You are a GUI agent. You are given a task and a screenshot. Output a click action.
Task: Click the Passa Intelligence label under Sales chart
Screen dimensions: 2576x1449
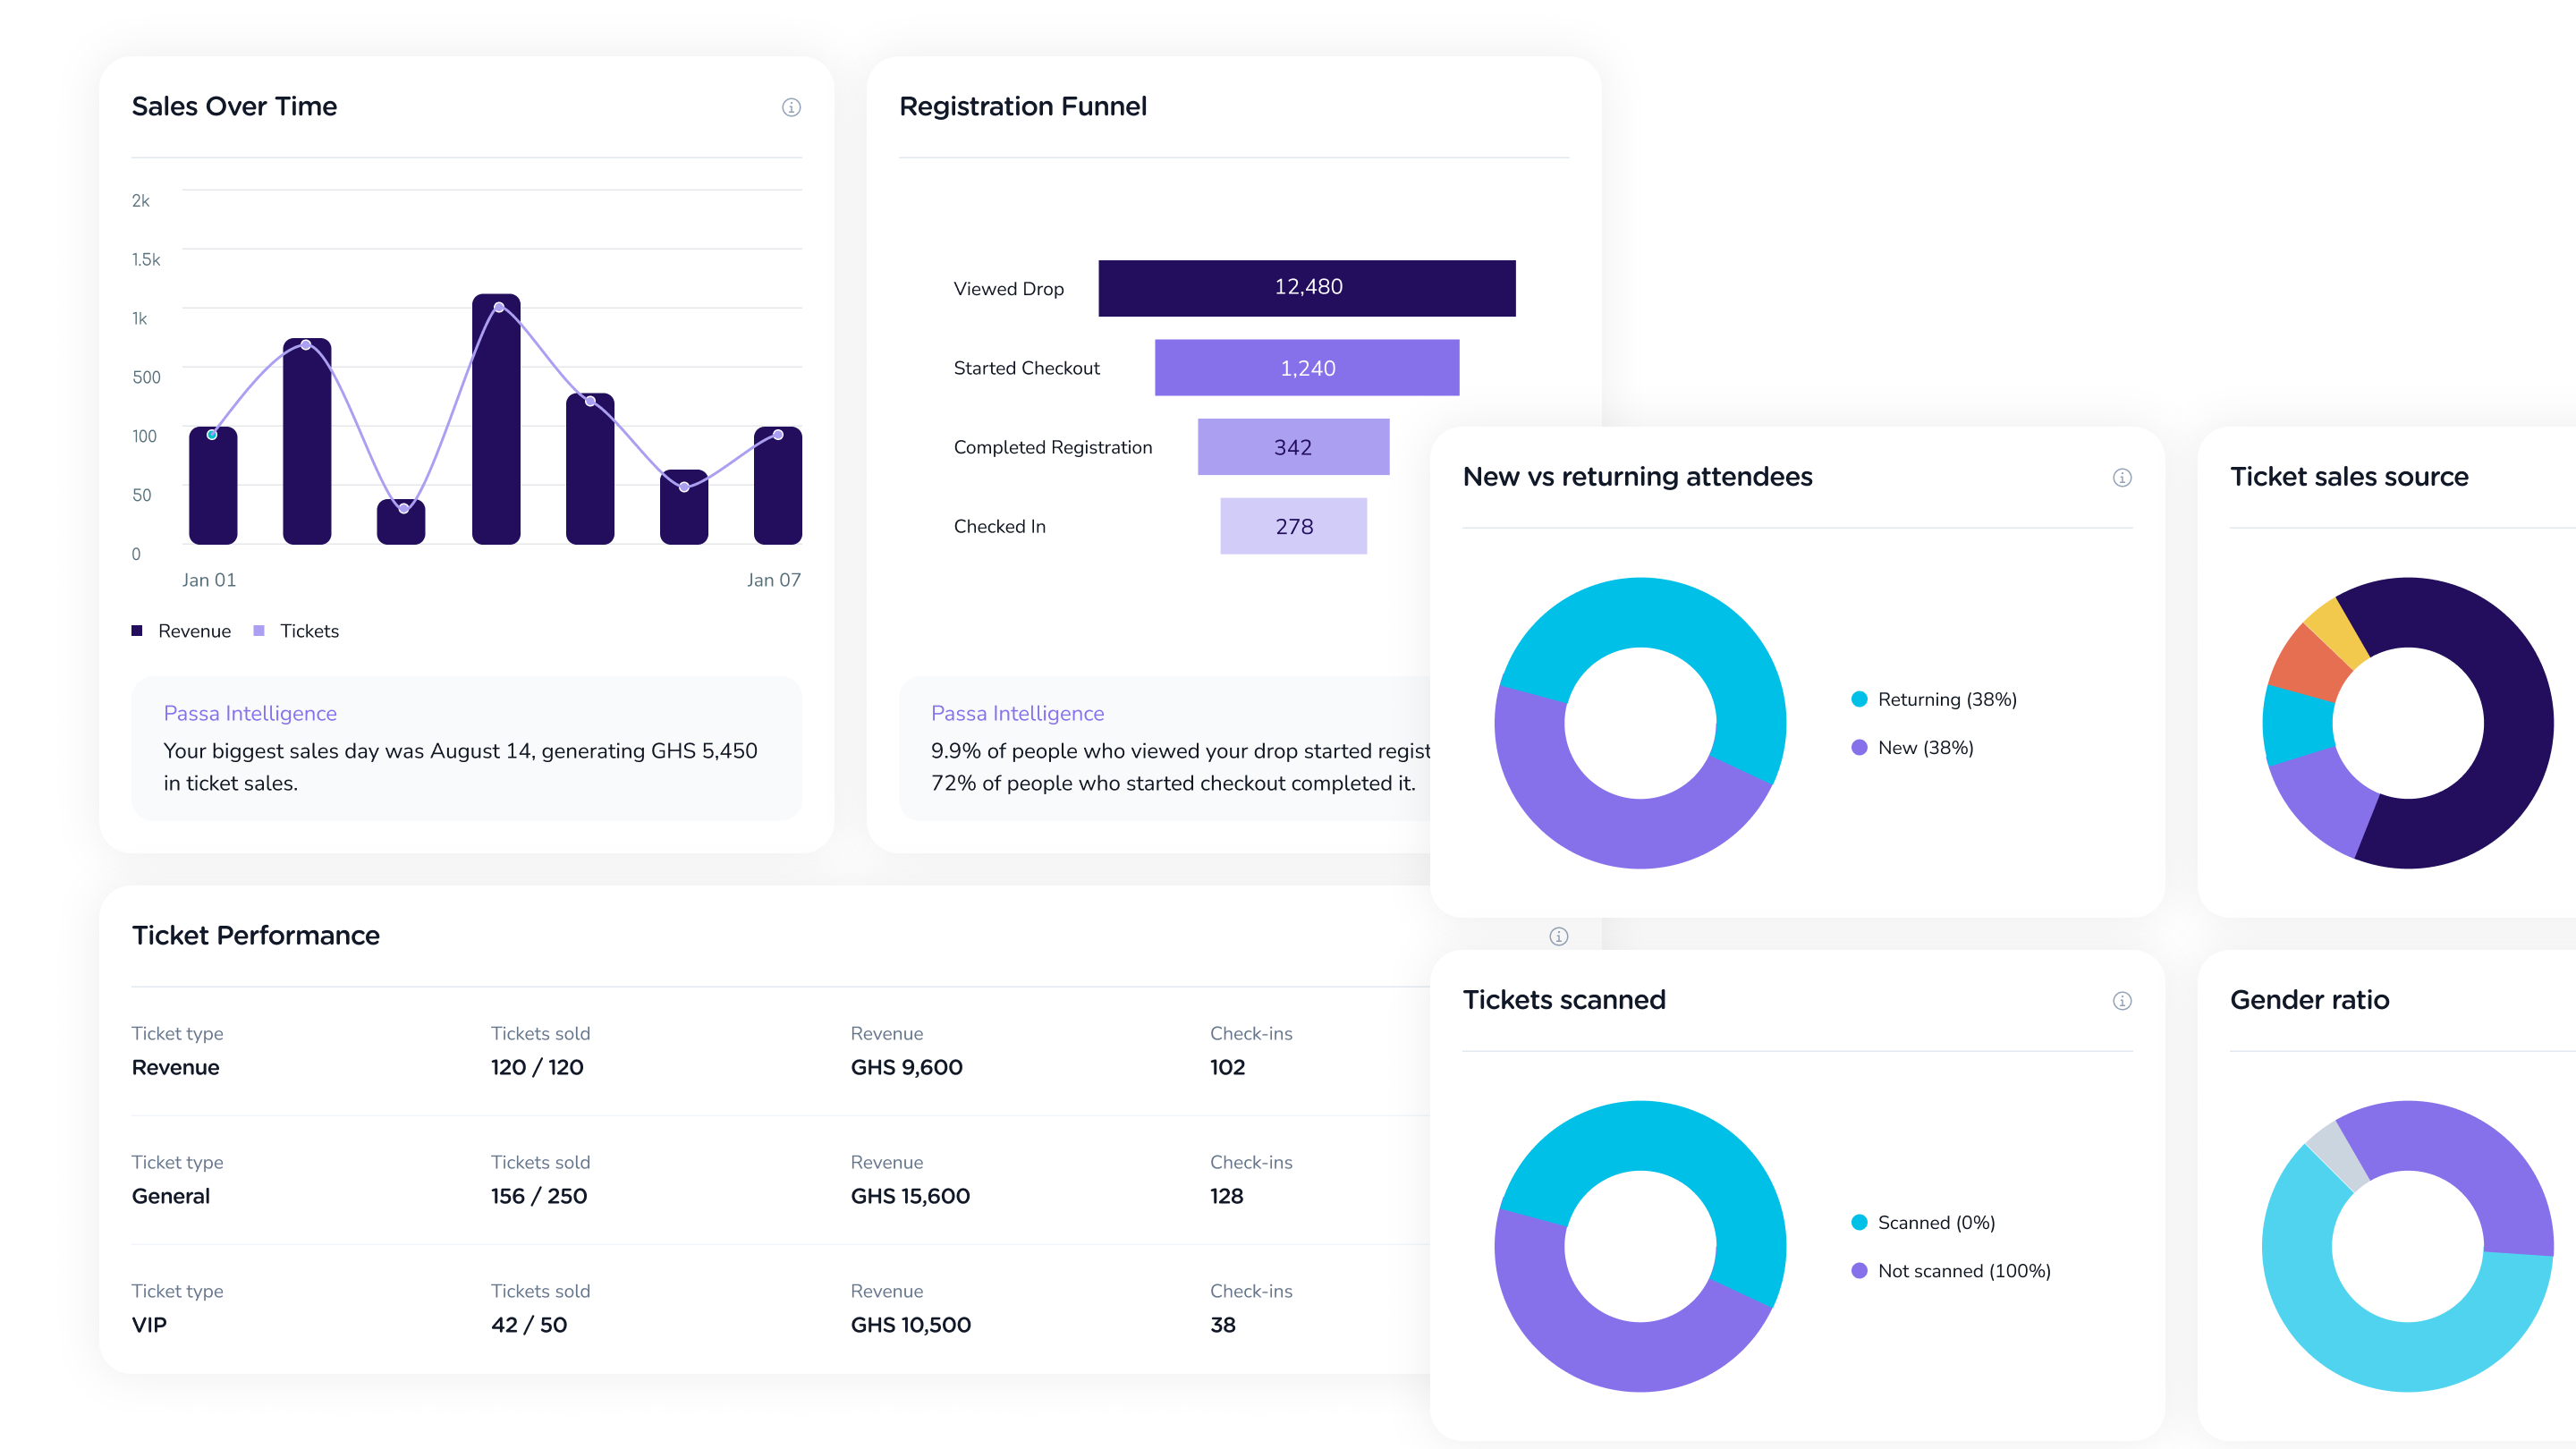click(x=250, y=713)
